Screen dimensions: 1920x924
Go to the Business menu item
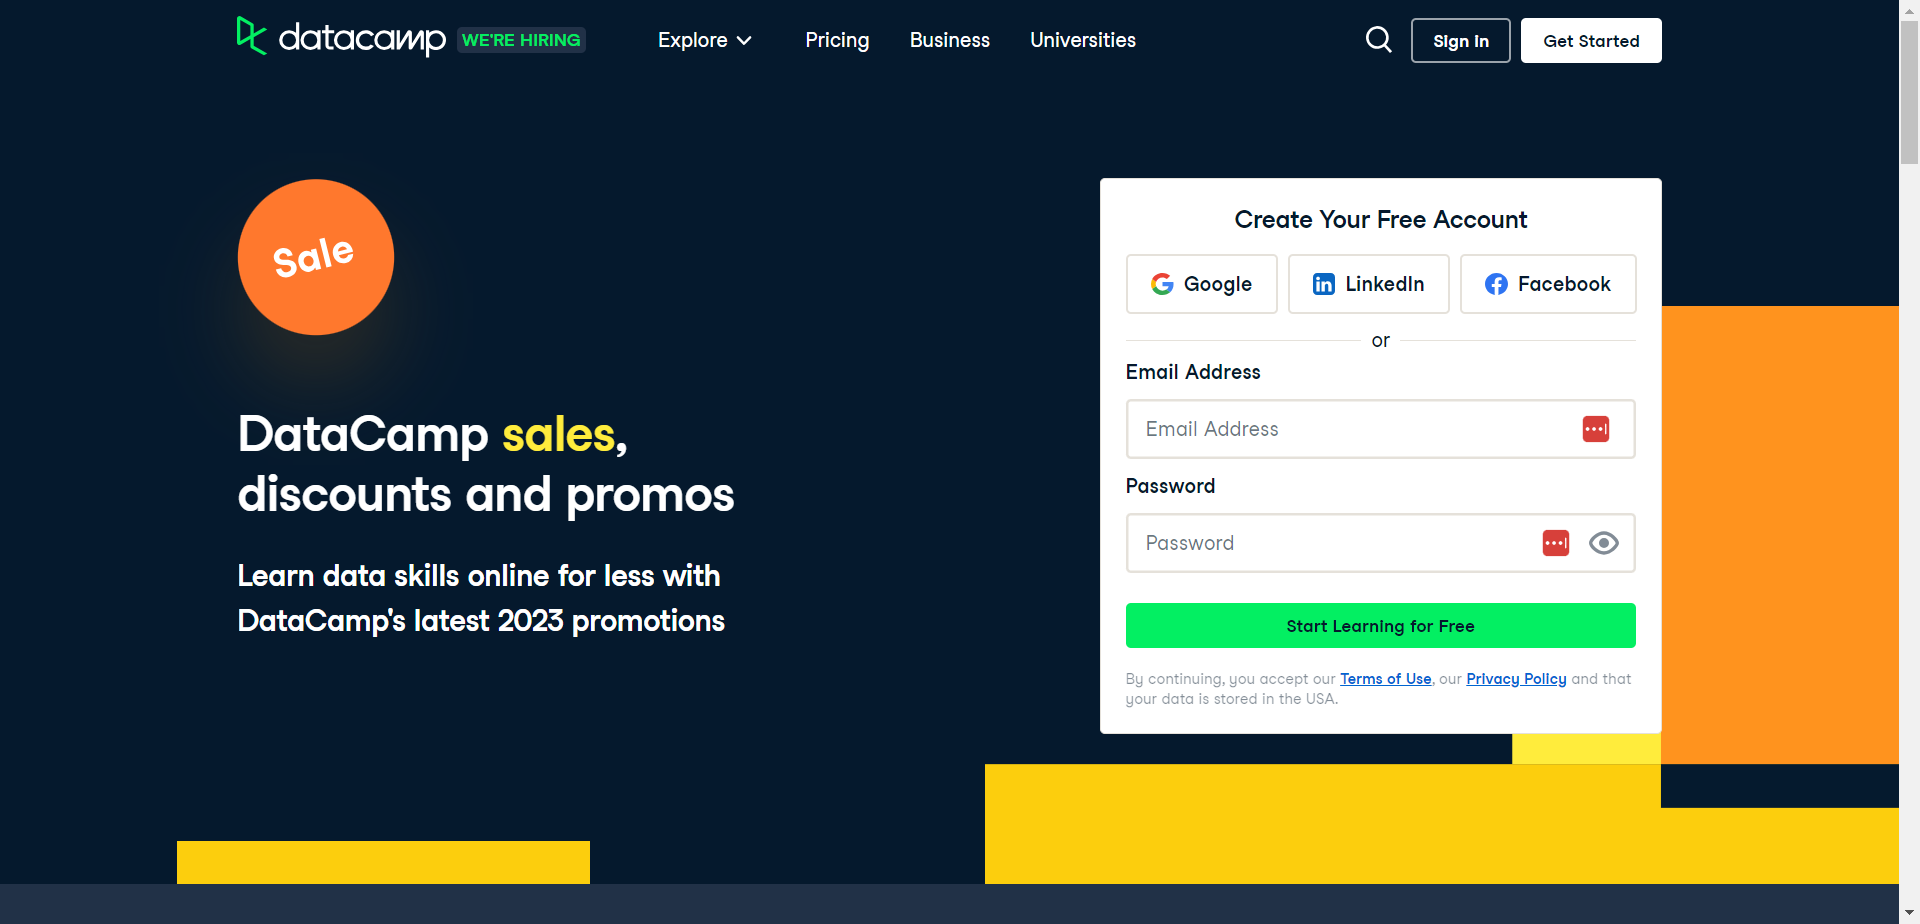[949, 40]
